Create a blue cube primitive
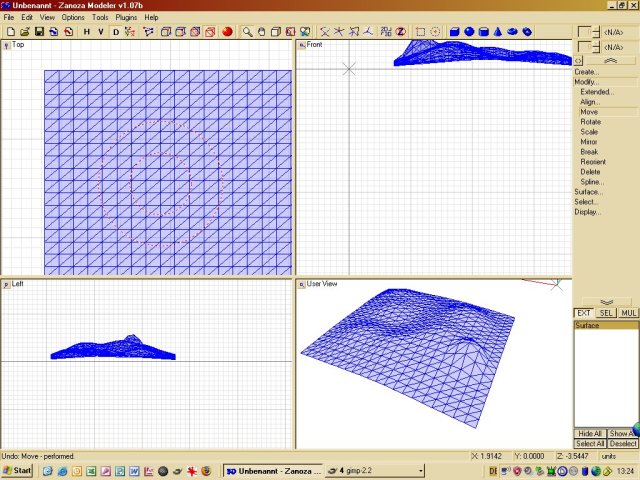This screenshot has height=480, width=640. click(455, 31)
